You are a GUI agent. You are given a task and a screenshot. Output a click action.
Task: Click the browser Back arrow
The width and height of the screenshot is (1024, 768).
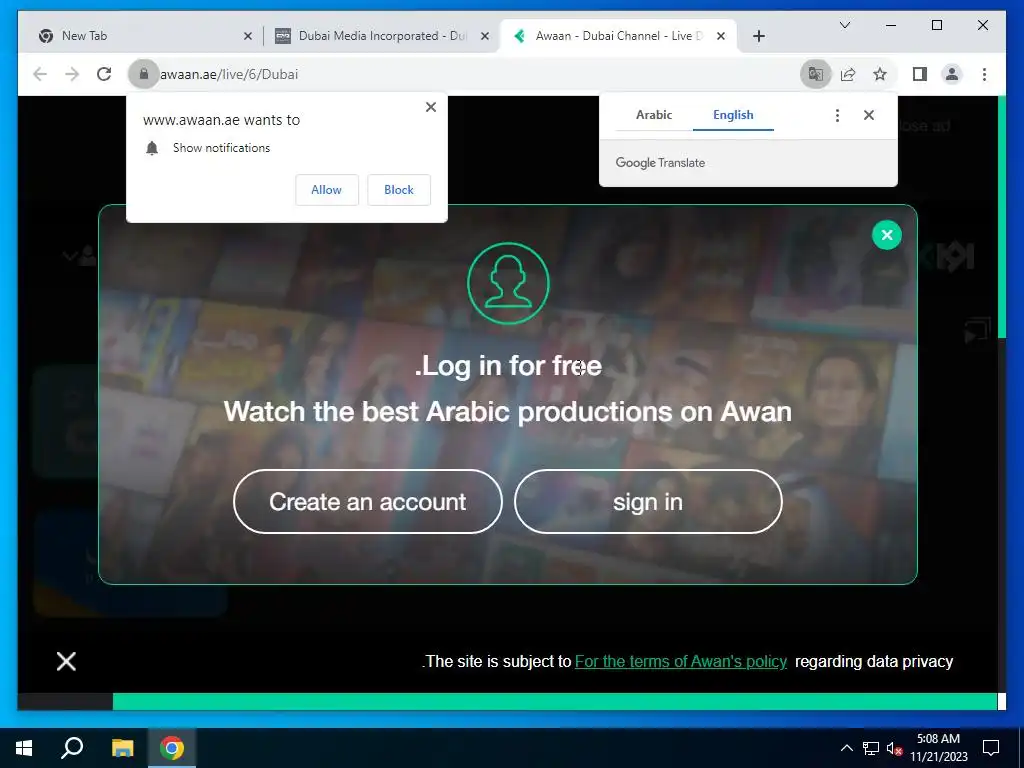coord(40,74)
